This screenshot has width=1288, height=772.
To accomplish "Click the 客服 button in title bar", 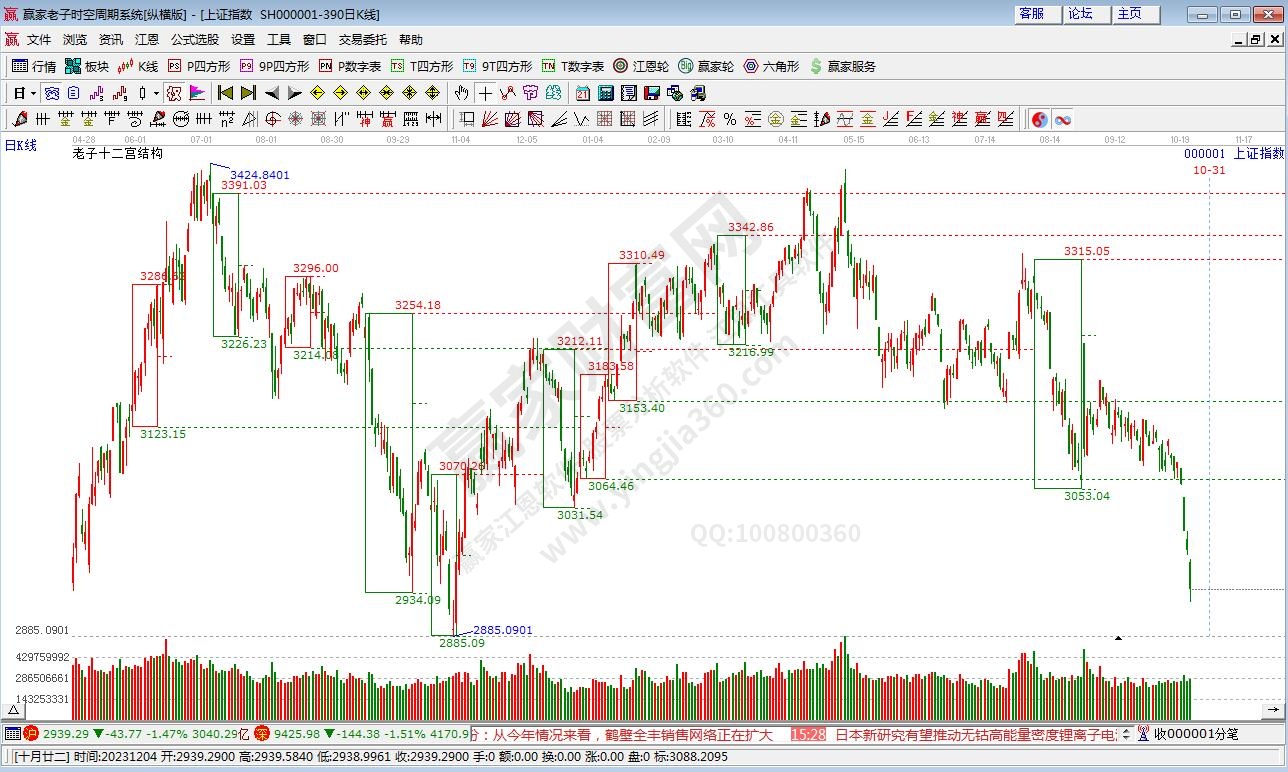I will pos(1031,14).
